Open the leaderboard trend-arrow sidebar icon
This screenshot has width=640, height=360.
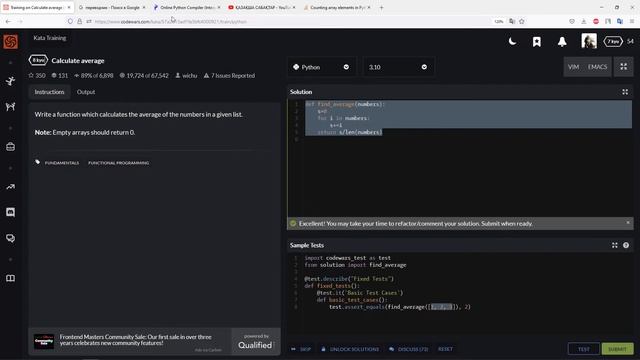(x=11, y=187)
